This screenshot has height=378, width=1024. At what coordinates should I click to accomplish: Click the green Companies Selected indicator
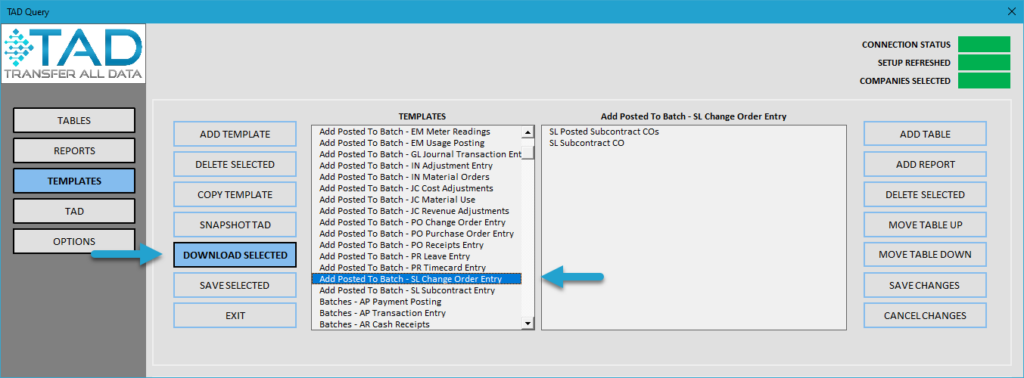(x=984, y=81)
